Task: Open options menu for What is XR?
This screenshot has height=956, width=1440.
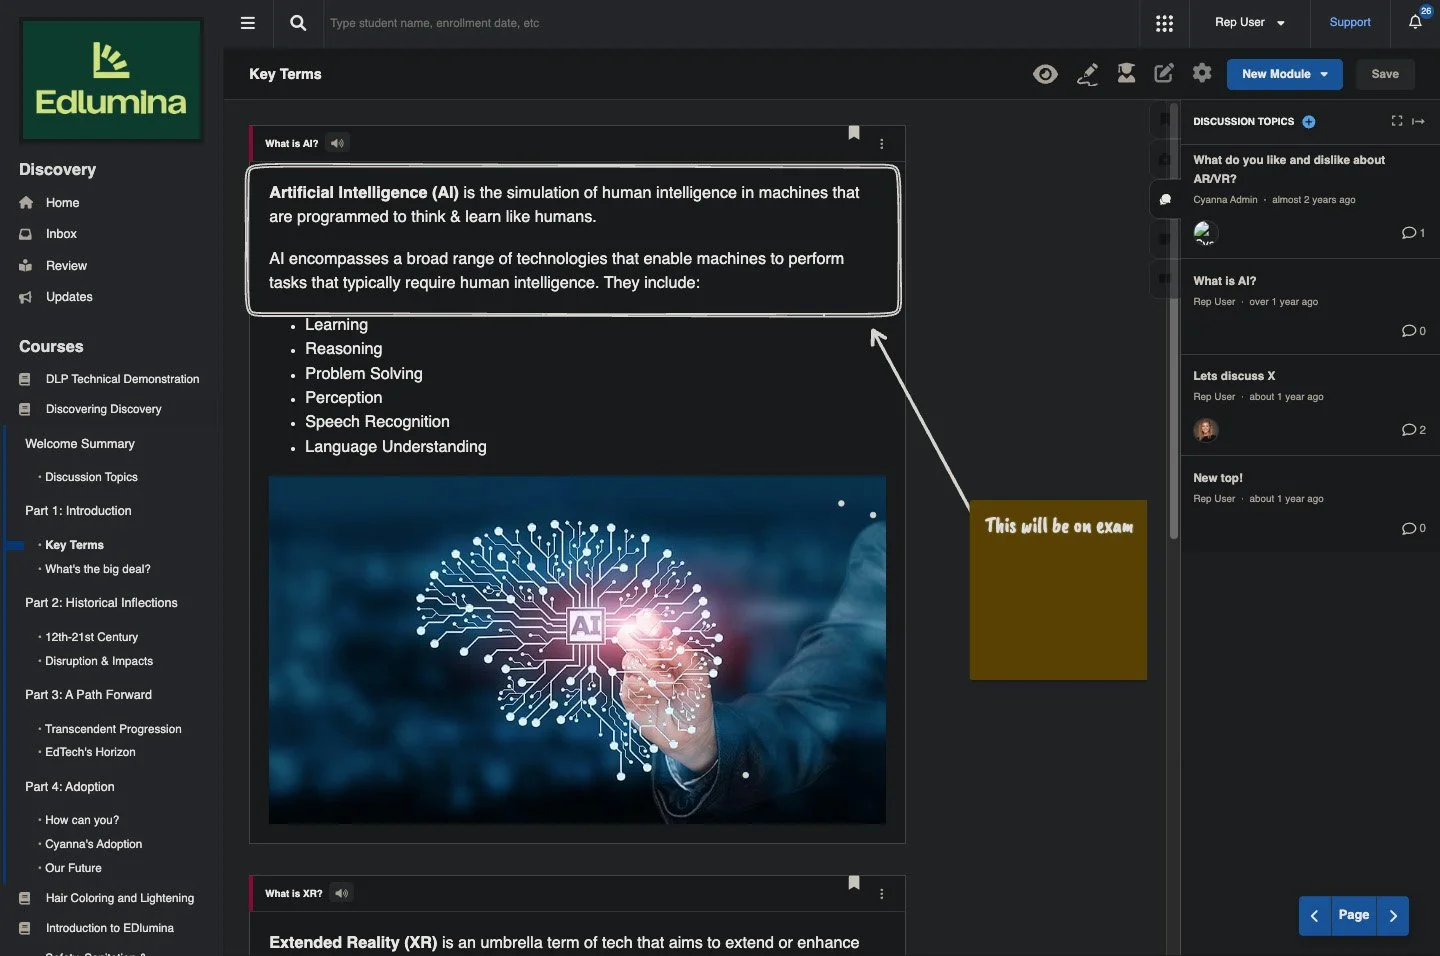Action: [x=881, y=894]
